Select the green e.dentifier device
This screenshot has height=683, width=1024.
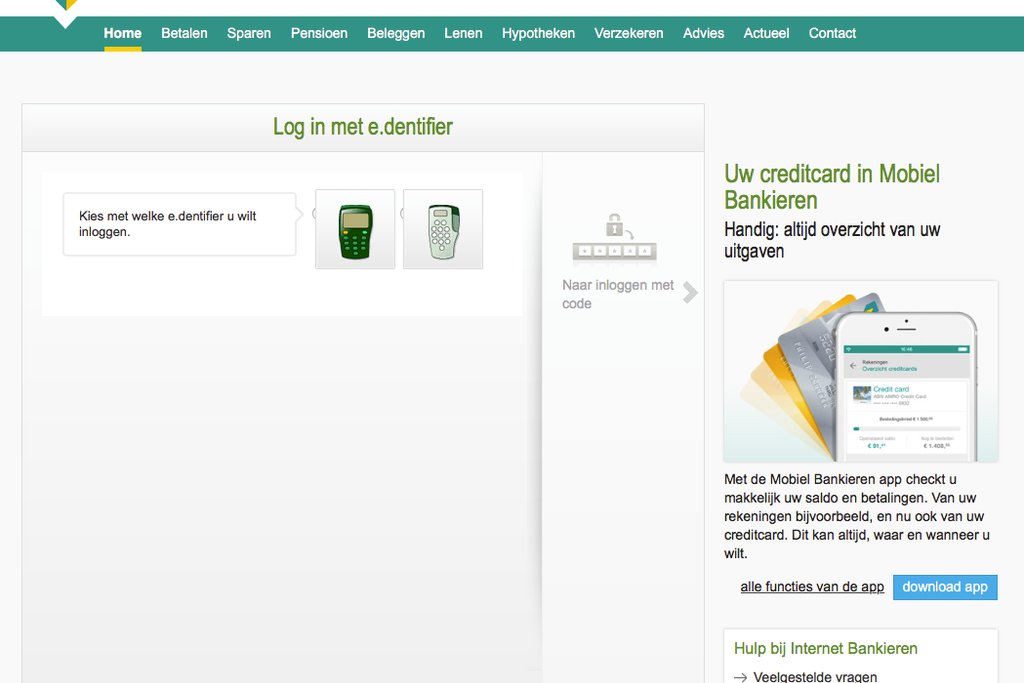(355, 230)
